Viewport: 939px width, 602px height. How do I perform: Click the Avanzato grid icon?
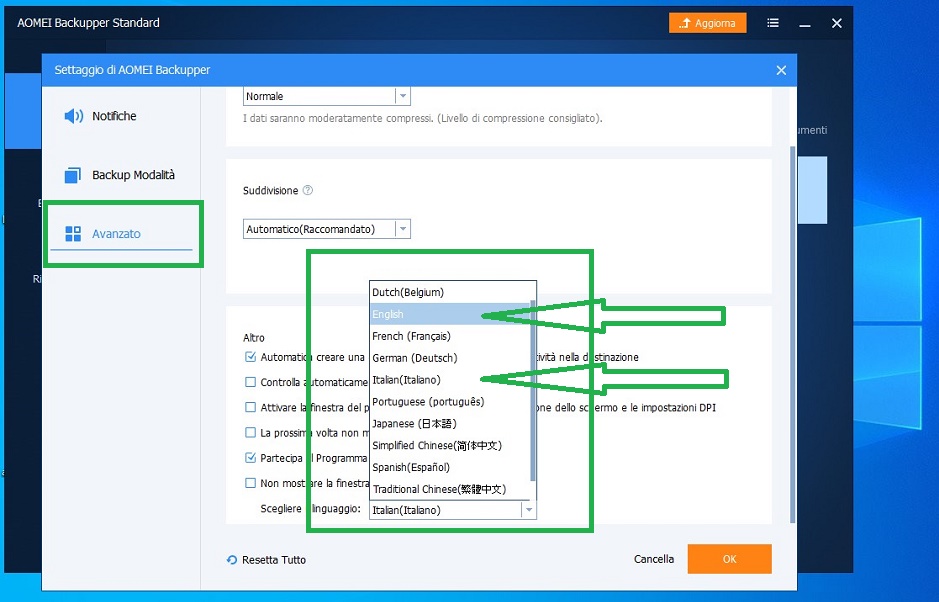click(x=73, y=234)
